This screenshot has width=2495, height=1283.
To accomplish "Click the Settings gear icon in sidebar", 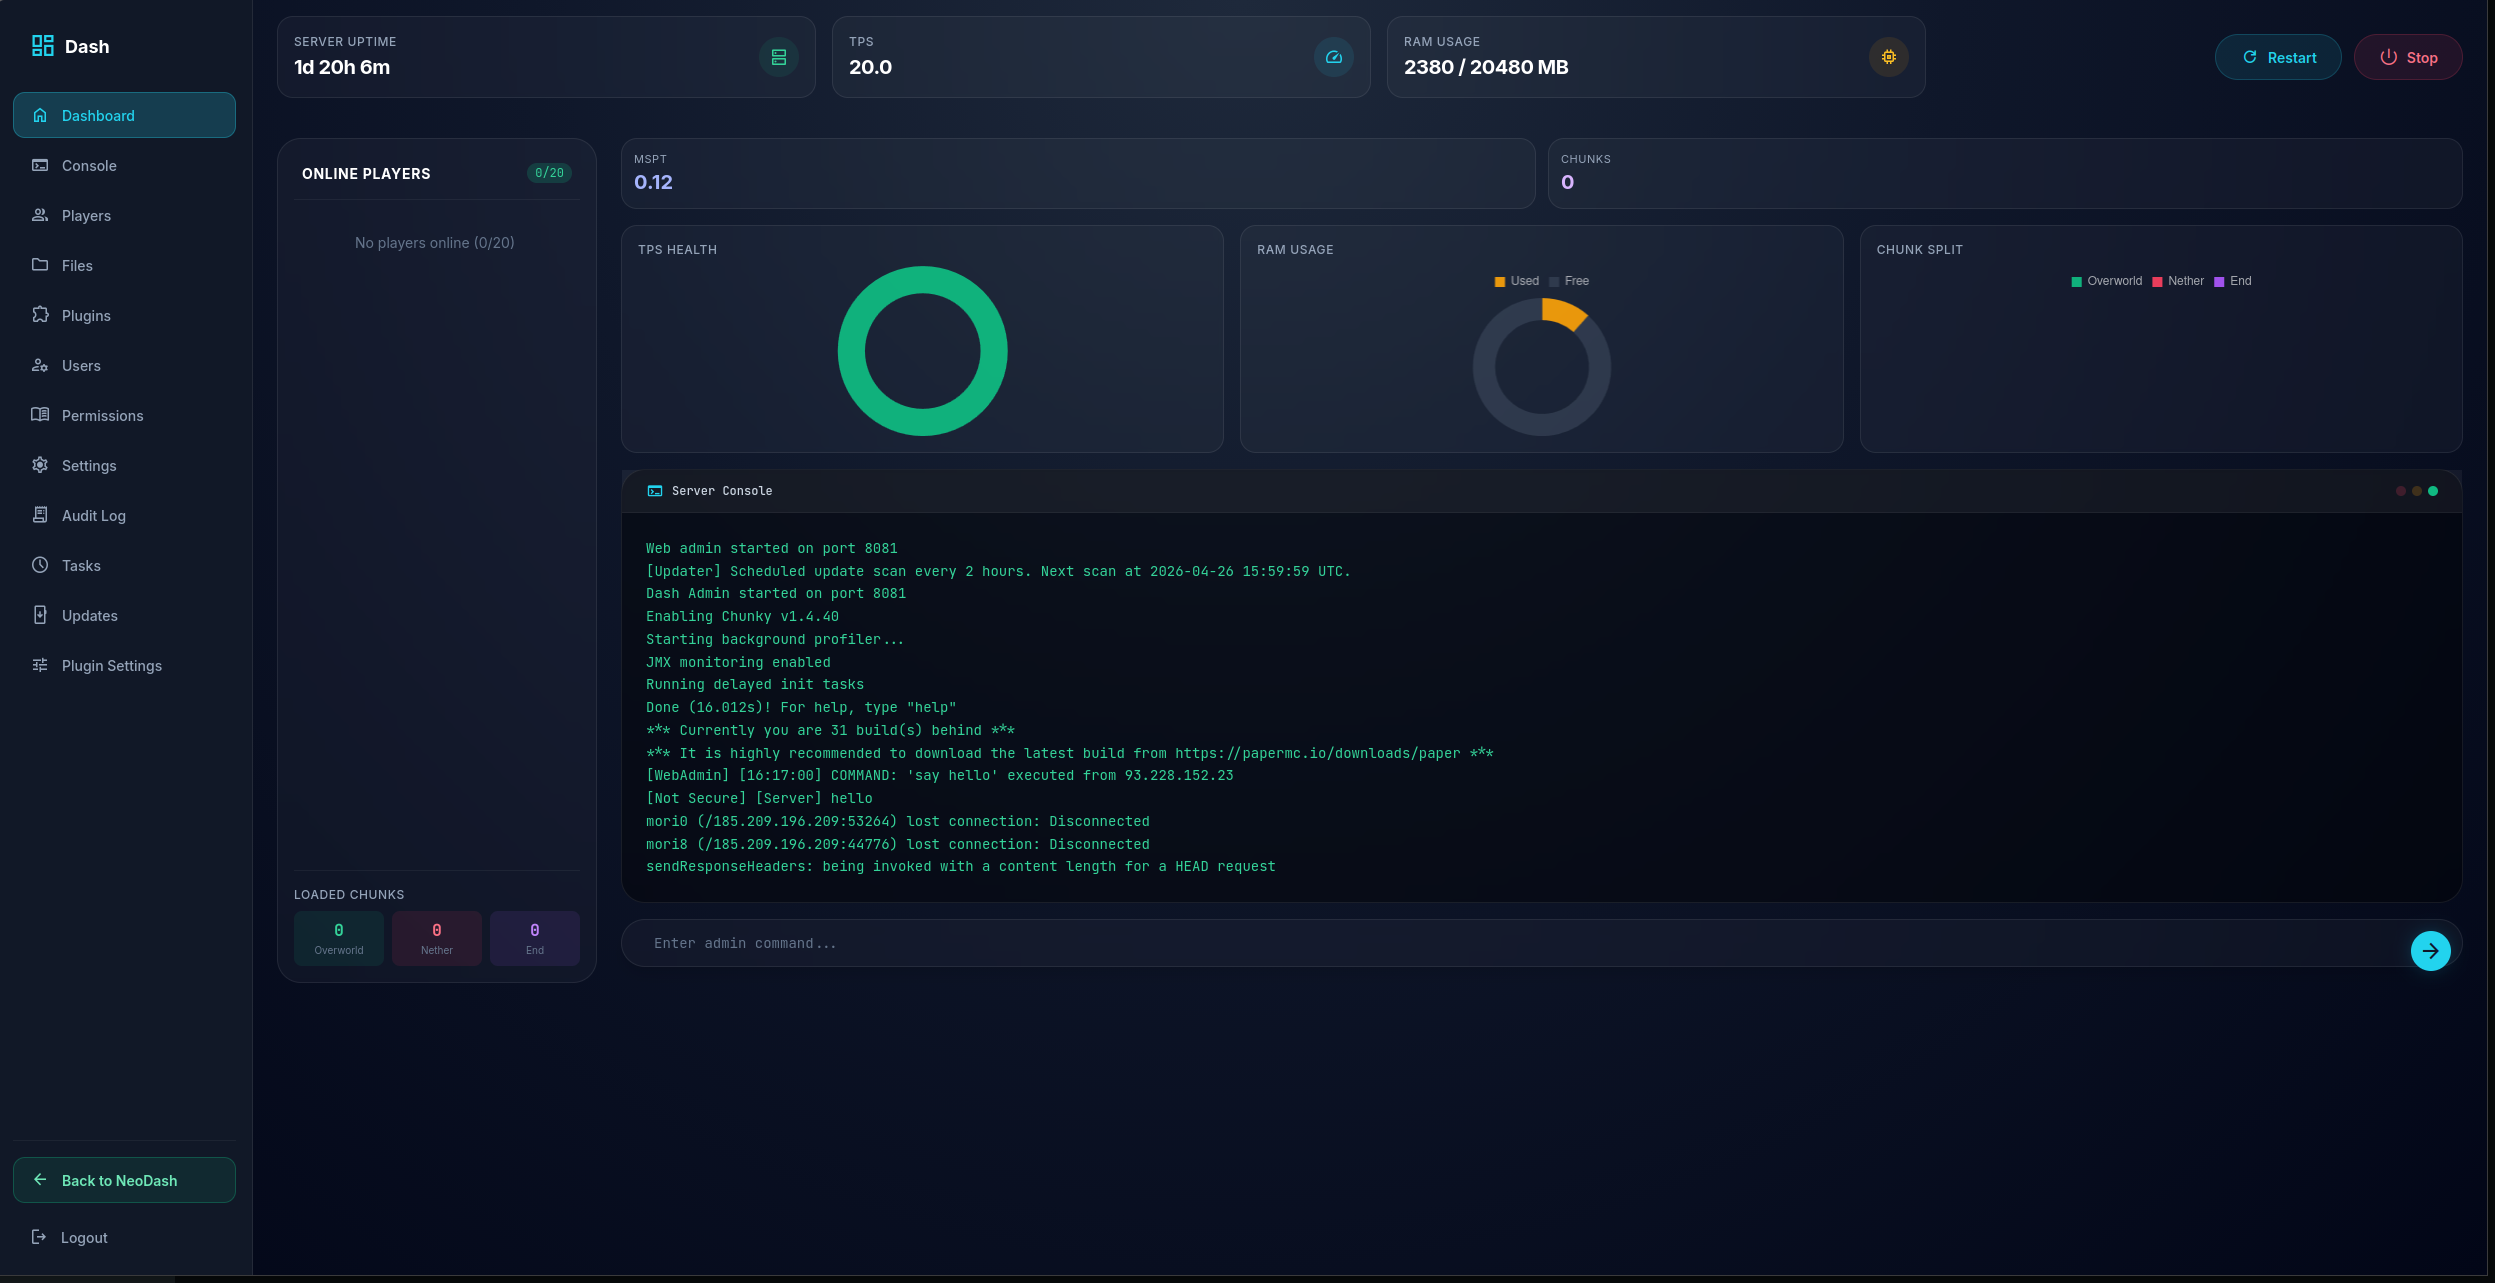I will [40, 465].
